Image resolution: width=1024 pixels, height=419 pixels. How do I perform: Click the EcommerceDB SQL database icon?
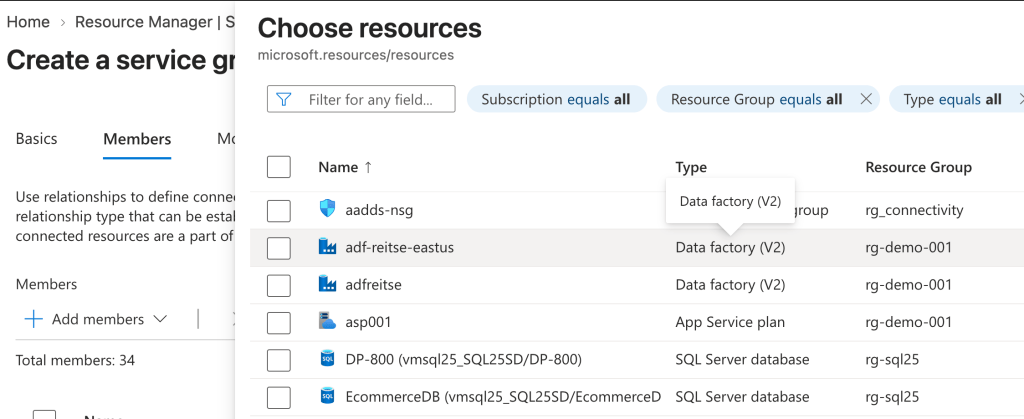click(x=327, y=396)
